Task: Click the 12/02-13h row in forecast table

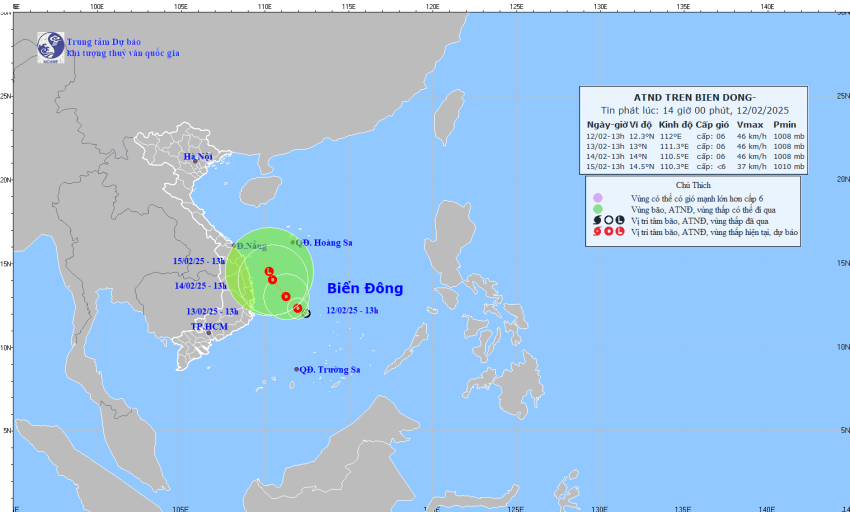Action: tap(695, 136)
